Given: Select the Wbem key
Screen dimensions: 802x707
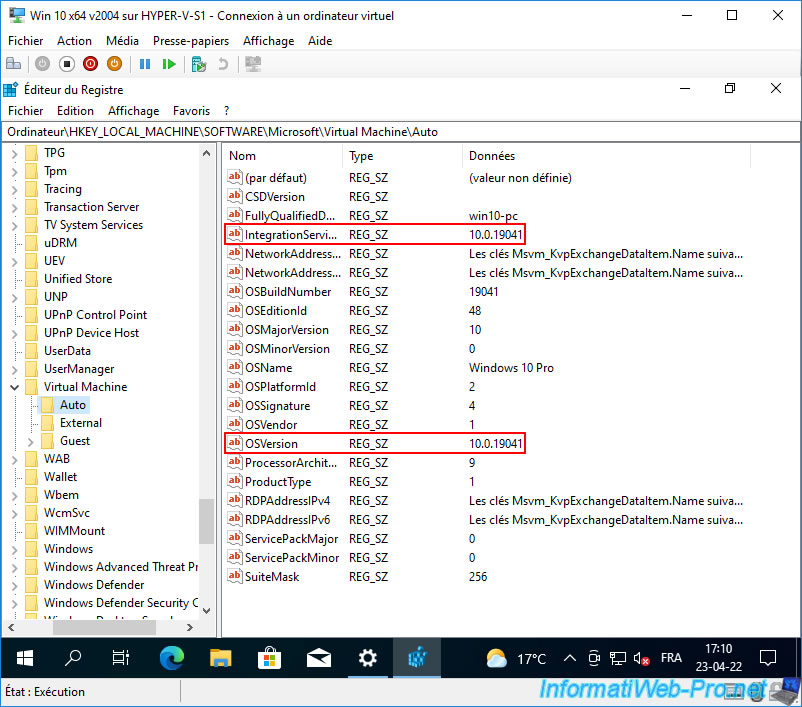Looking at the screenshot, I should (x=61, y=495).
